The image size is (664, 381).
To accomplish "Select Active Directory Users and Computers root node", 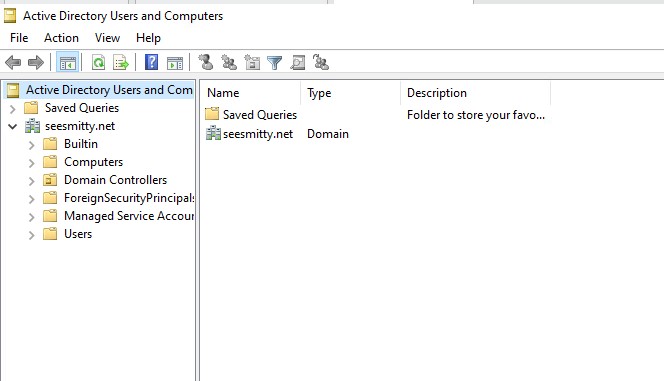I will 109,90.
